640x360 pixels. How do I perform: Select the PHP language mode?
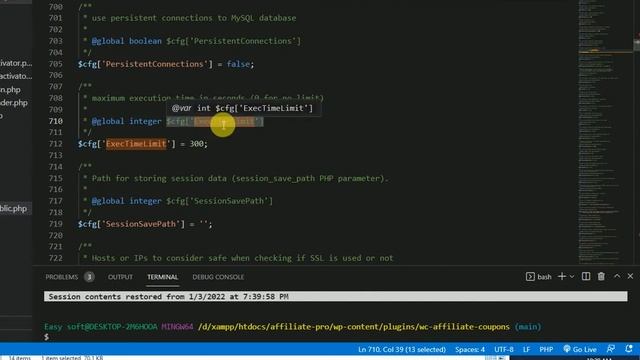[546, 349]
